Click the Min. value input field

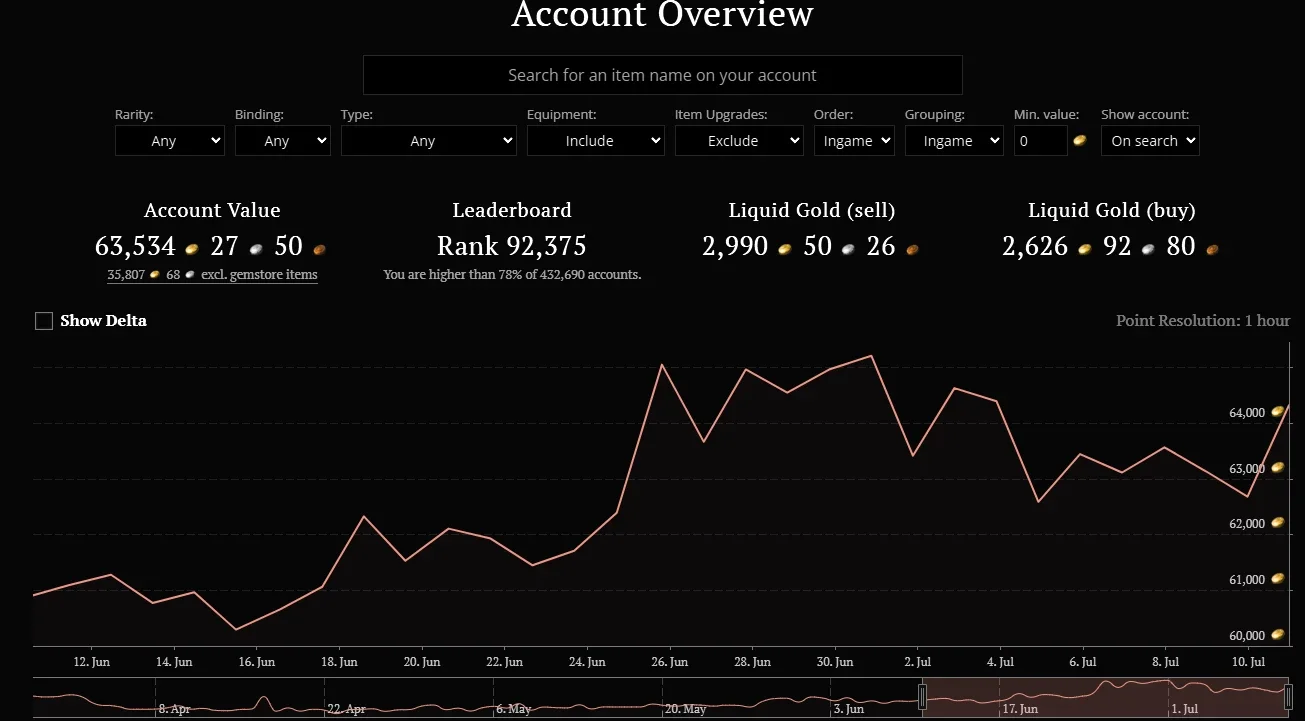(1041, 141)
